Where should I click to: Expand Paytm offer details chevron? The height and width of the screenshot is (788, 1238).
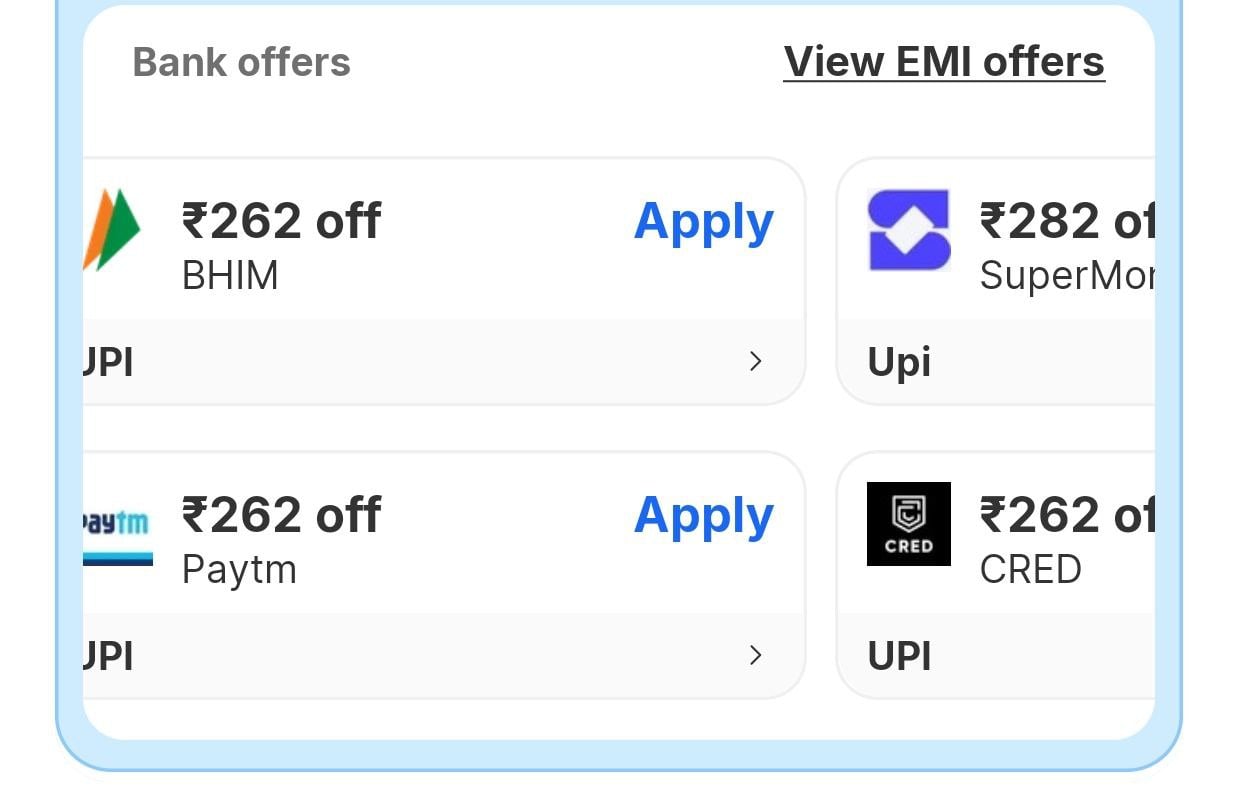755,656
